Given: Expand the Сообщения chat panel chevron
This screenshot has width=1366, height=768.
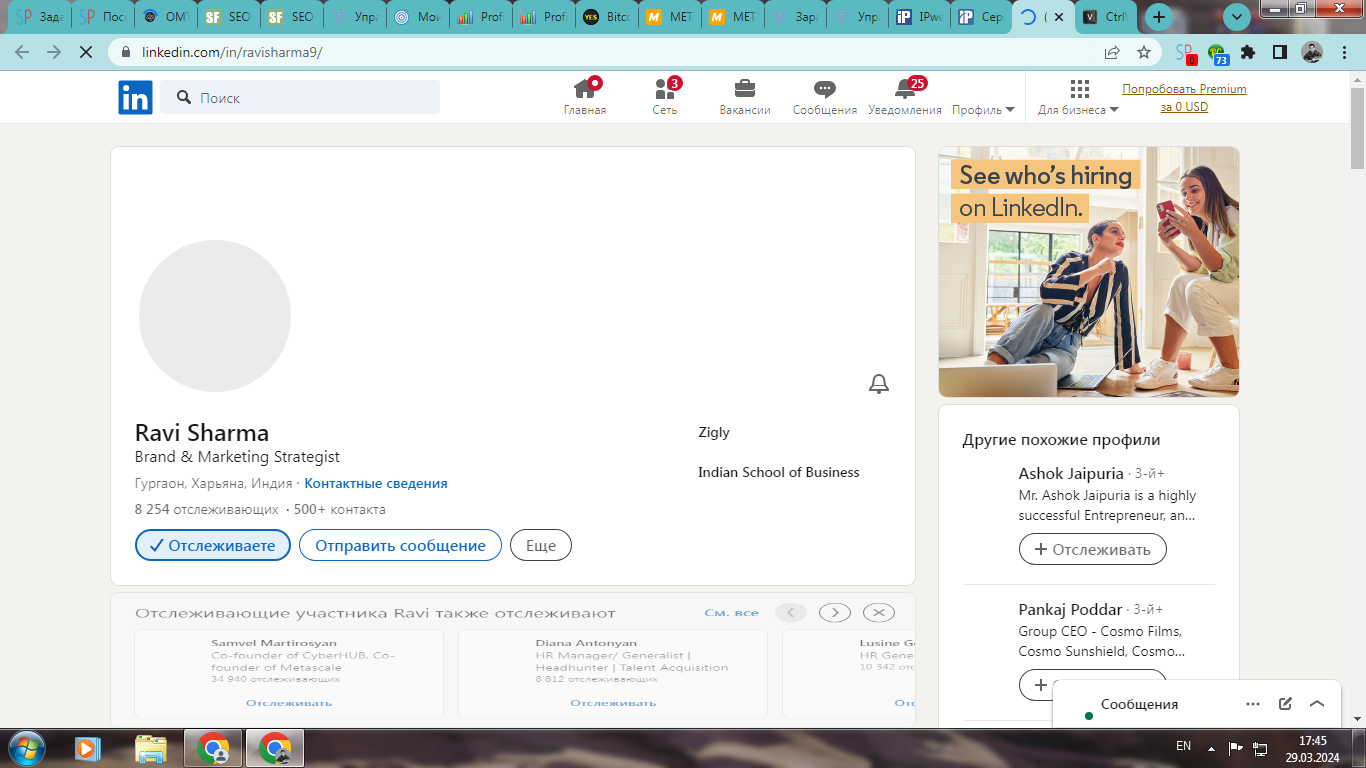Looking at the screenshot, I should click(x=1317, y=704).
